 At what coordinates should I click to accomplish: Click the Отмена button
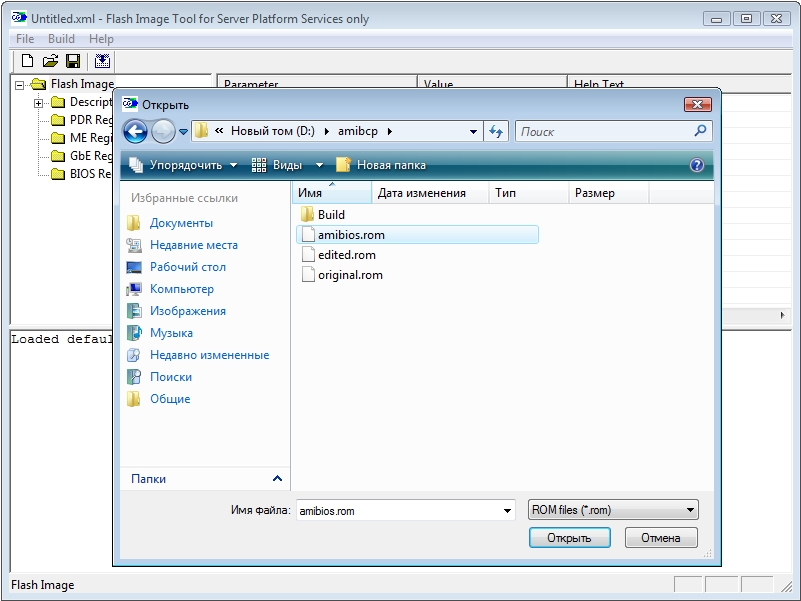pos(660,537)
